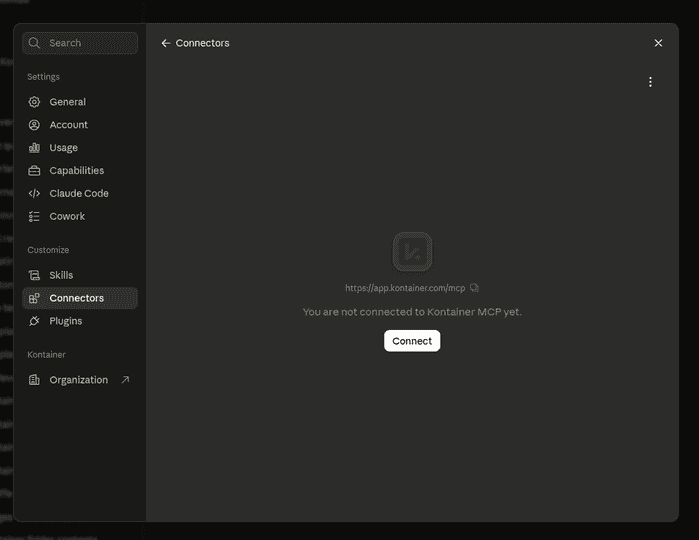The height and width of the screenshot is (540, 699).
Task: Open Account settings
Action: click(80, 125)
